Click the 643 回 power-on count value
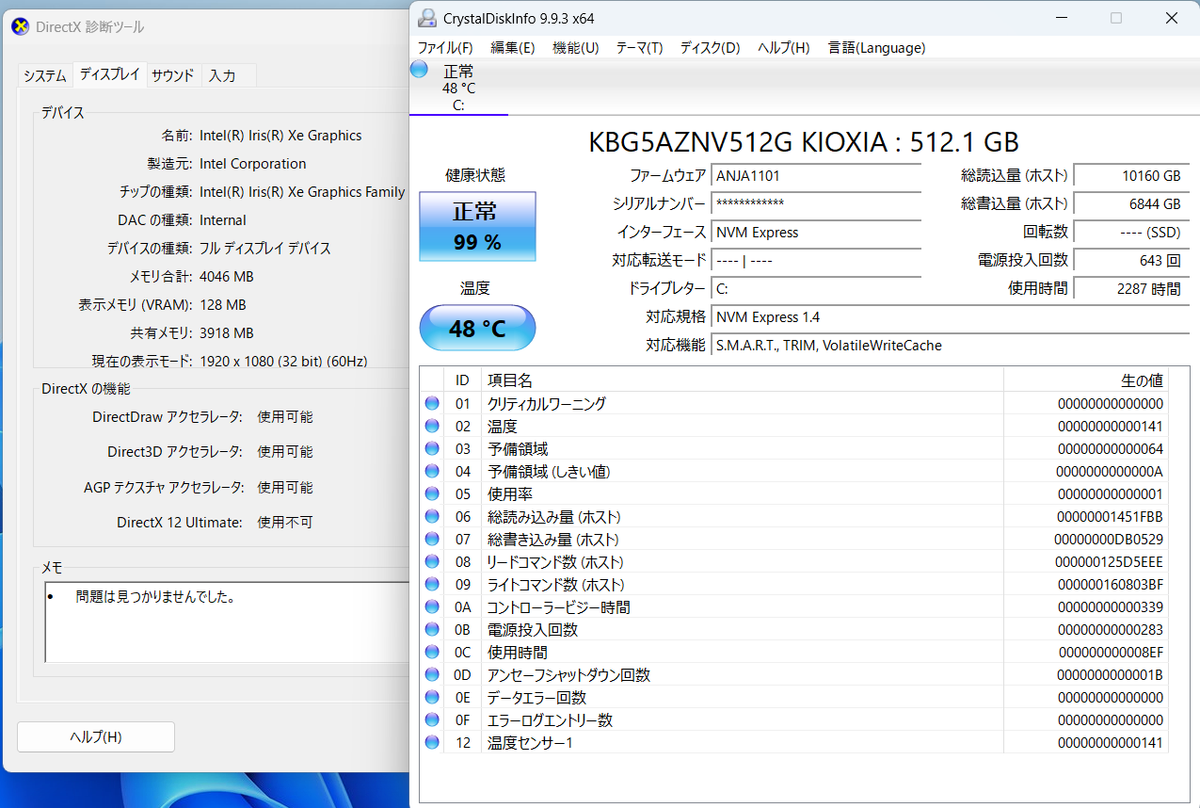Screen dimensions: 1200x808 point(1132,260)
